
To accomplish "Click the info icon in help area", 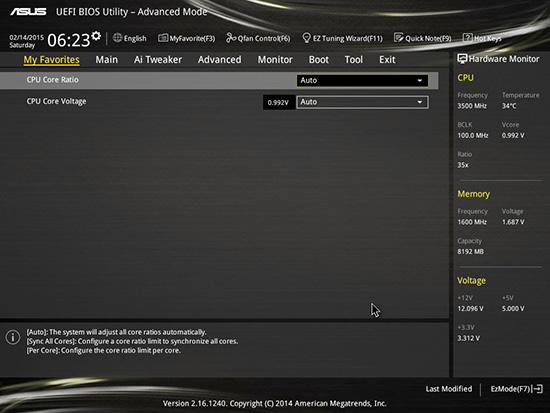I will (x=13, y=337).
